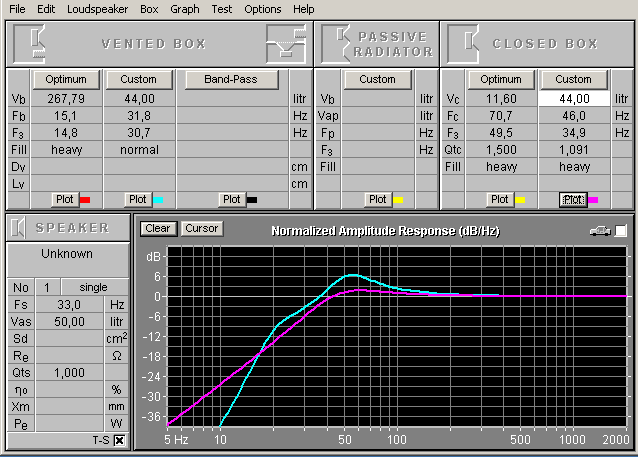
Task: Click the vented box Optimum button
Action: pyautogui.click(x=66, y=79)
